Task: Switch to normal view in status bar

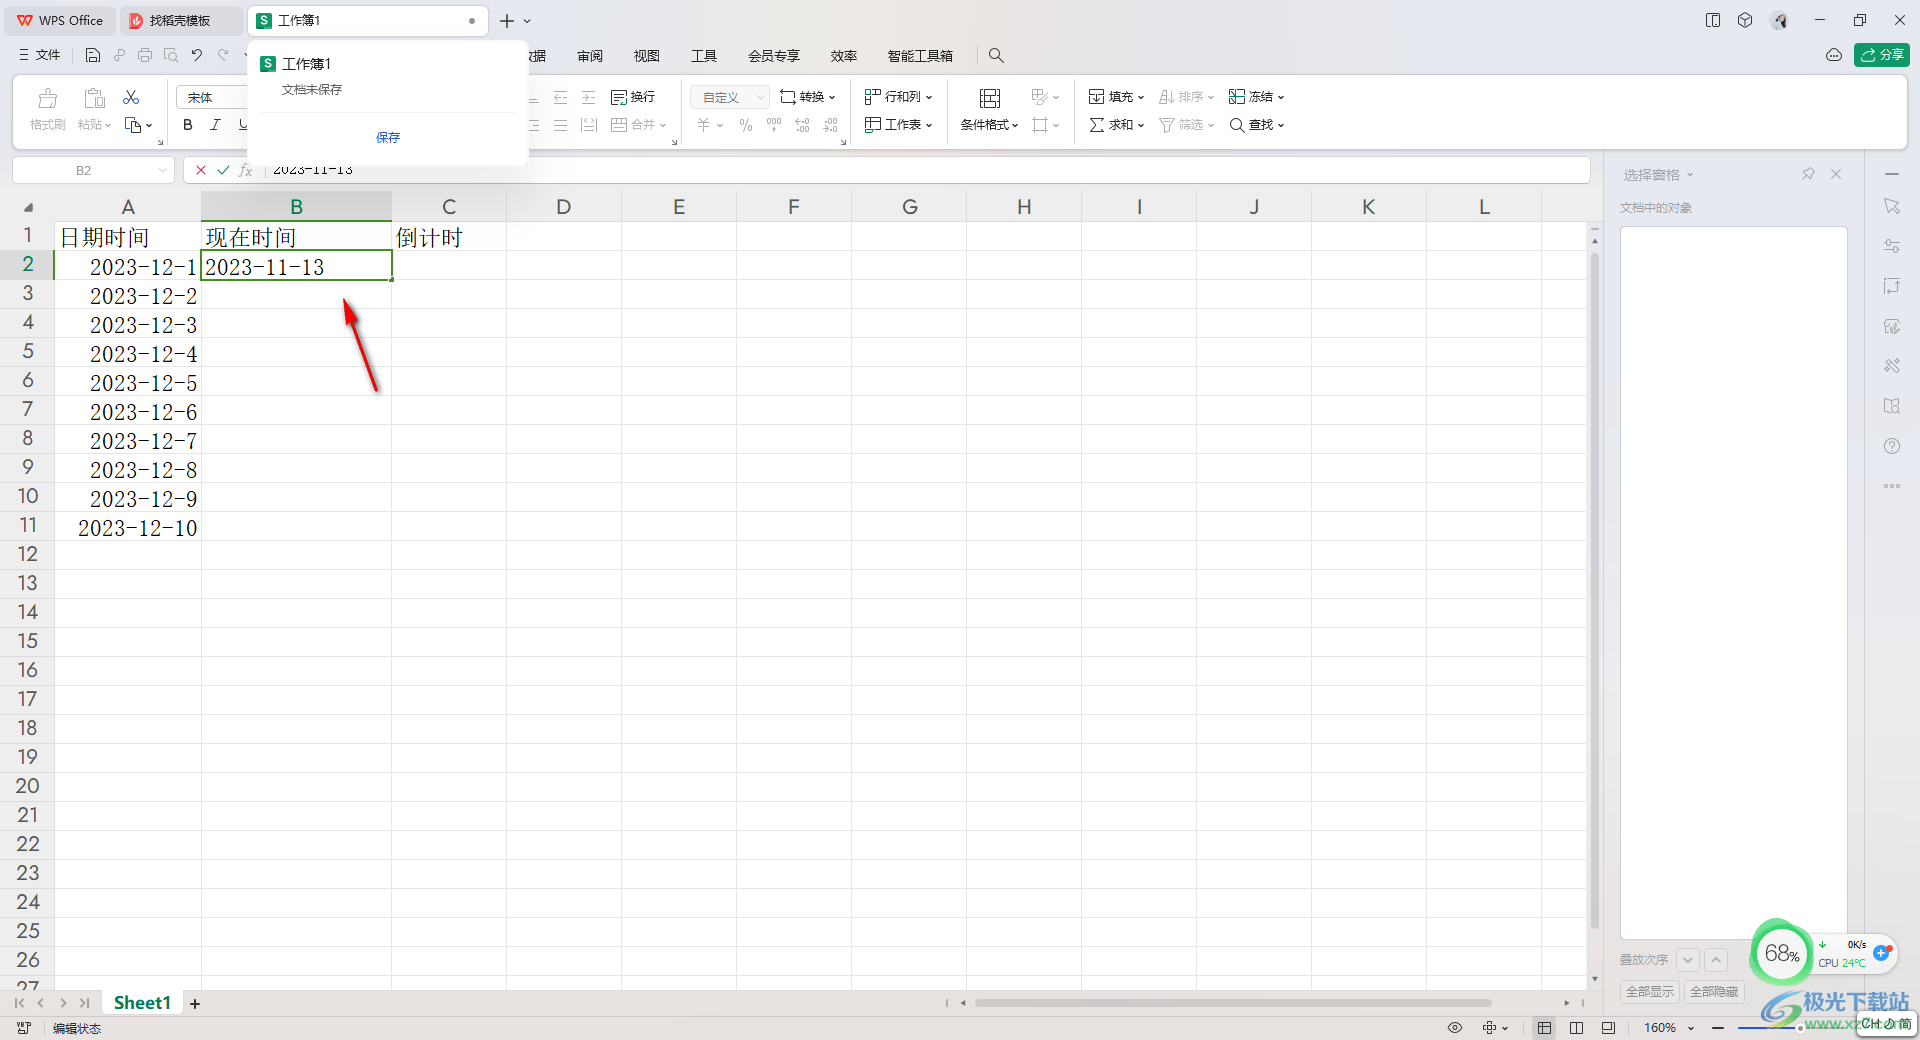Action: pos(1545,1028)
